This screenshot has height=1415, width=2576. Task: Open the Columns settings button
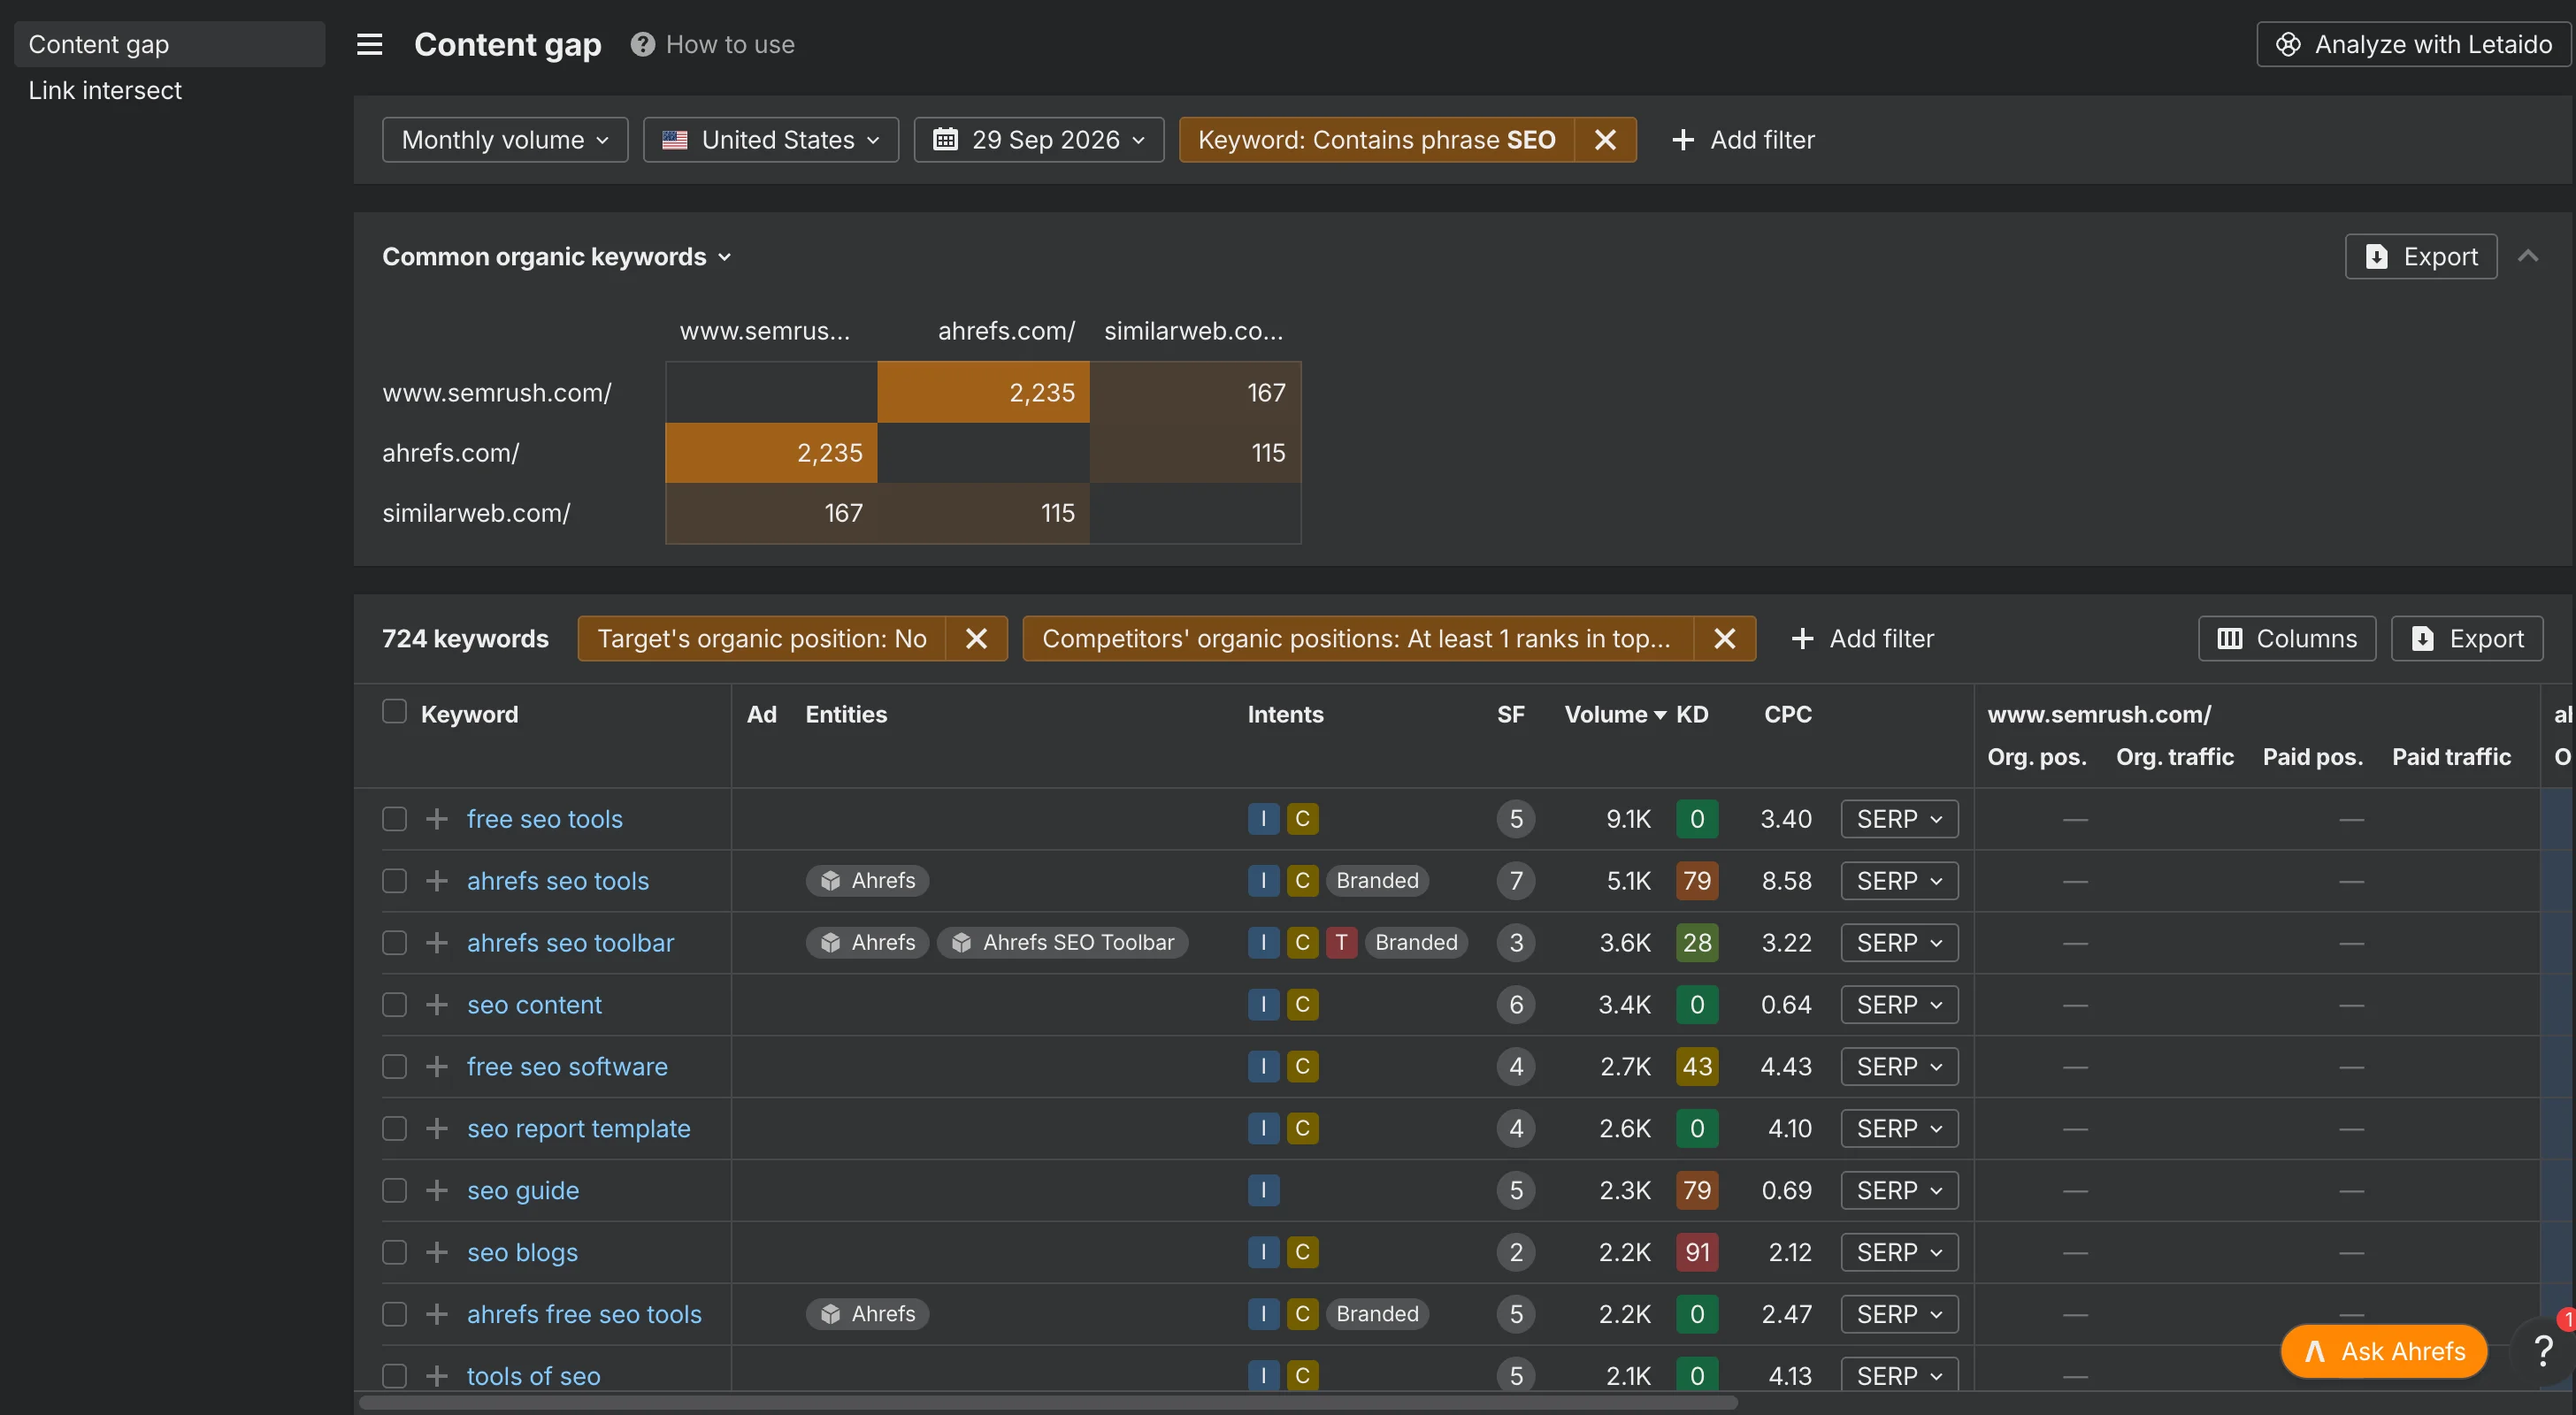coord(2286,638)
